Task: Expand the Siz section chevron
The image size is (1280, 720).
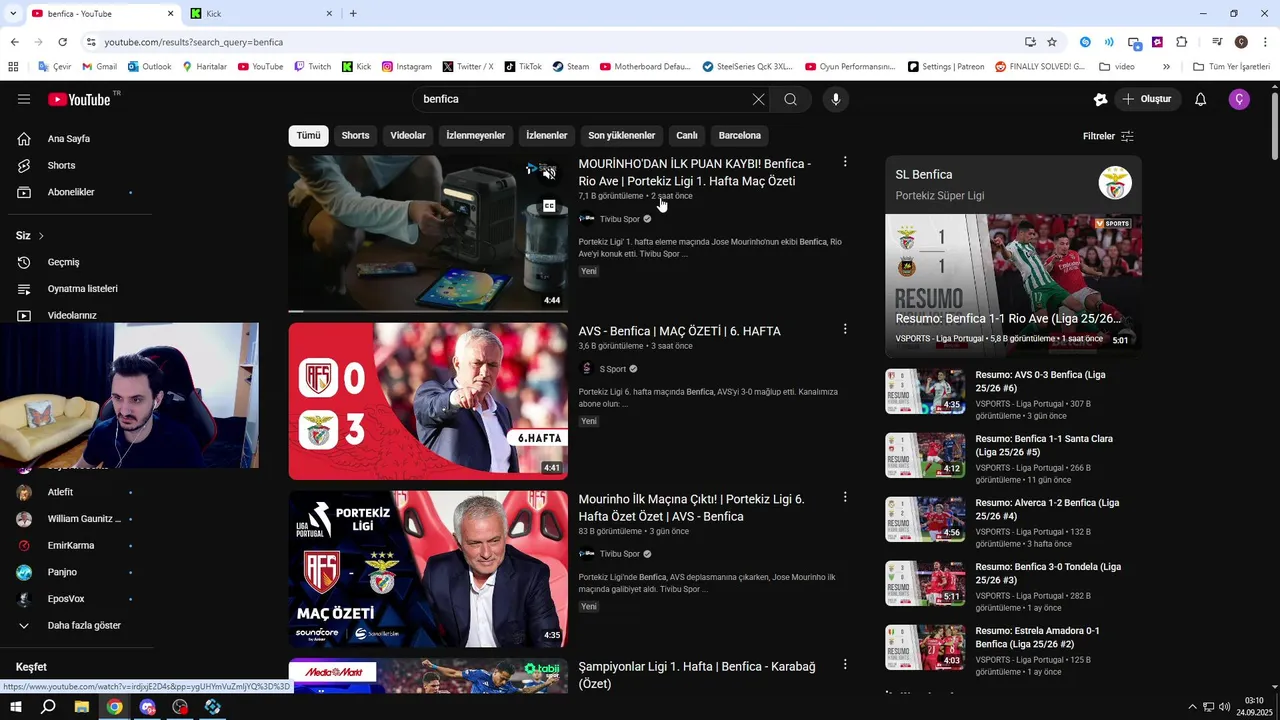Action: pos(41,236)
